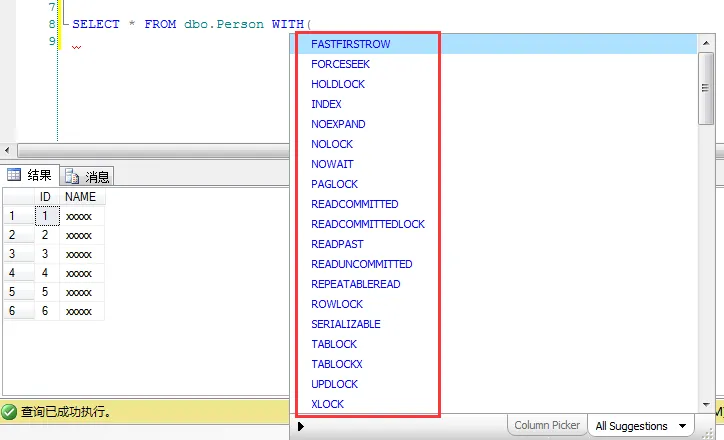Click the ID cell with value 4
Viewport: 724px width, 440px height.
[47, 273]
